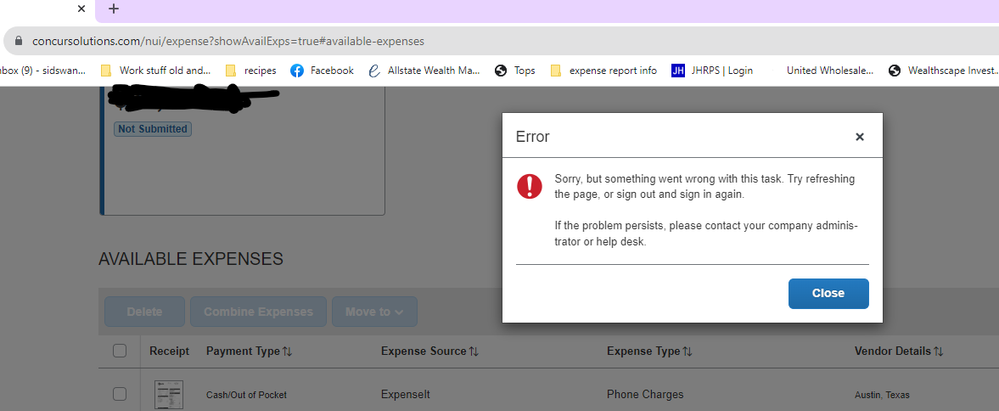Open the Allstate Wealth Ma... bookmark
The height and width of the screenshot is (411, 999).
424,71
